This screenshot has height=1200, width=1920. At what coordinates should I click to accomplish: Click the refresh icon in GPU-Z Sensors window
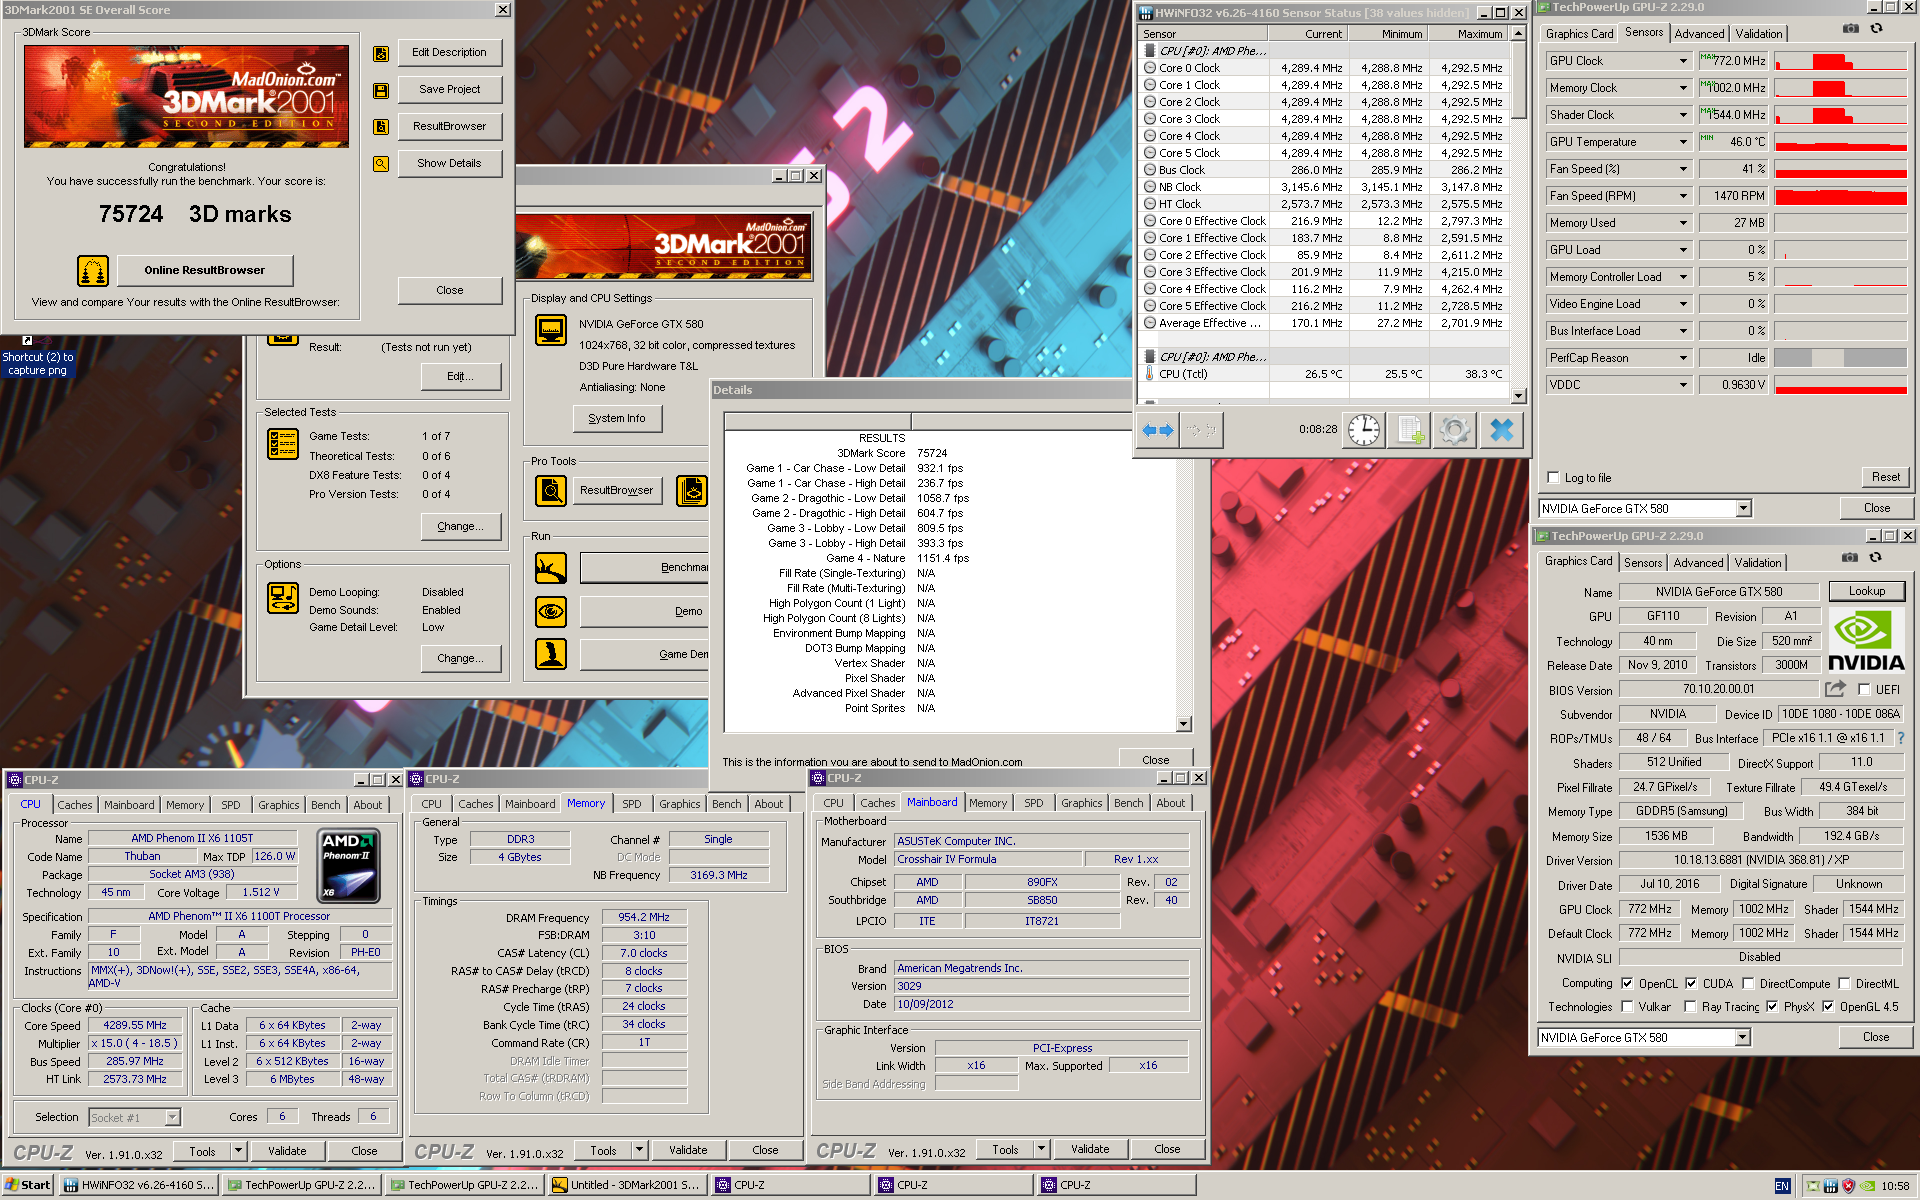[x=1876, y=29]
